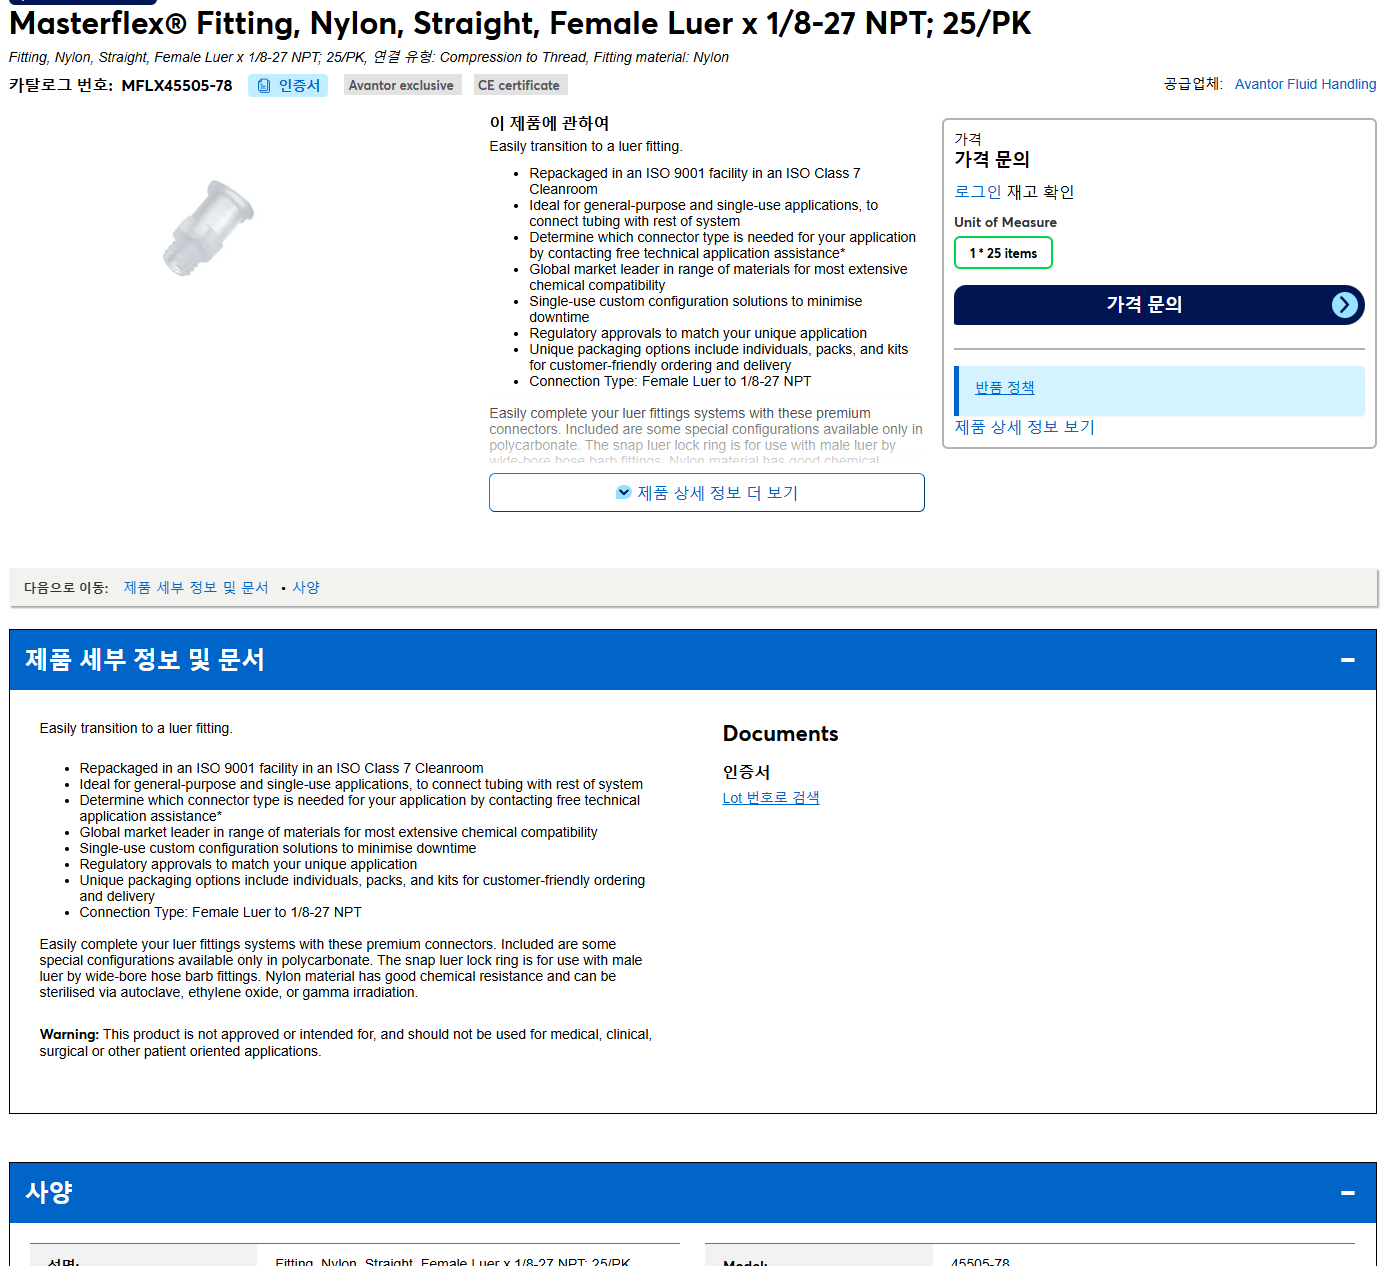1384x1266 pixels.
Task: Click the 로그인 link to check stock
Action: (977, 192)
